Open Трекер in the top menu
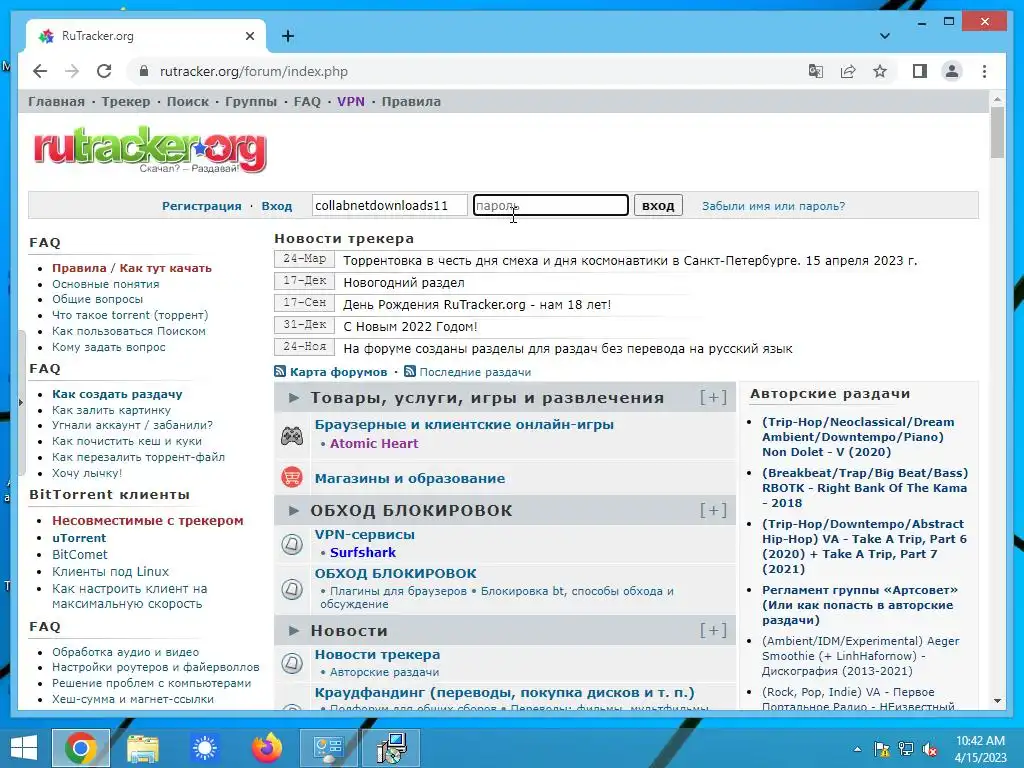Image resolution: width=1024 pixels, height=768 pixels. point(125,101)
